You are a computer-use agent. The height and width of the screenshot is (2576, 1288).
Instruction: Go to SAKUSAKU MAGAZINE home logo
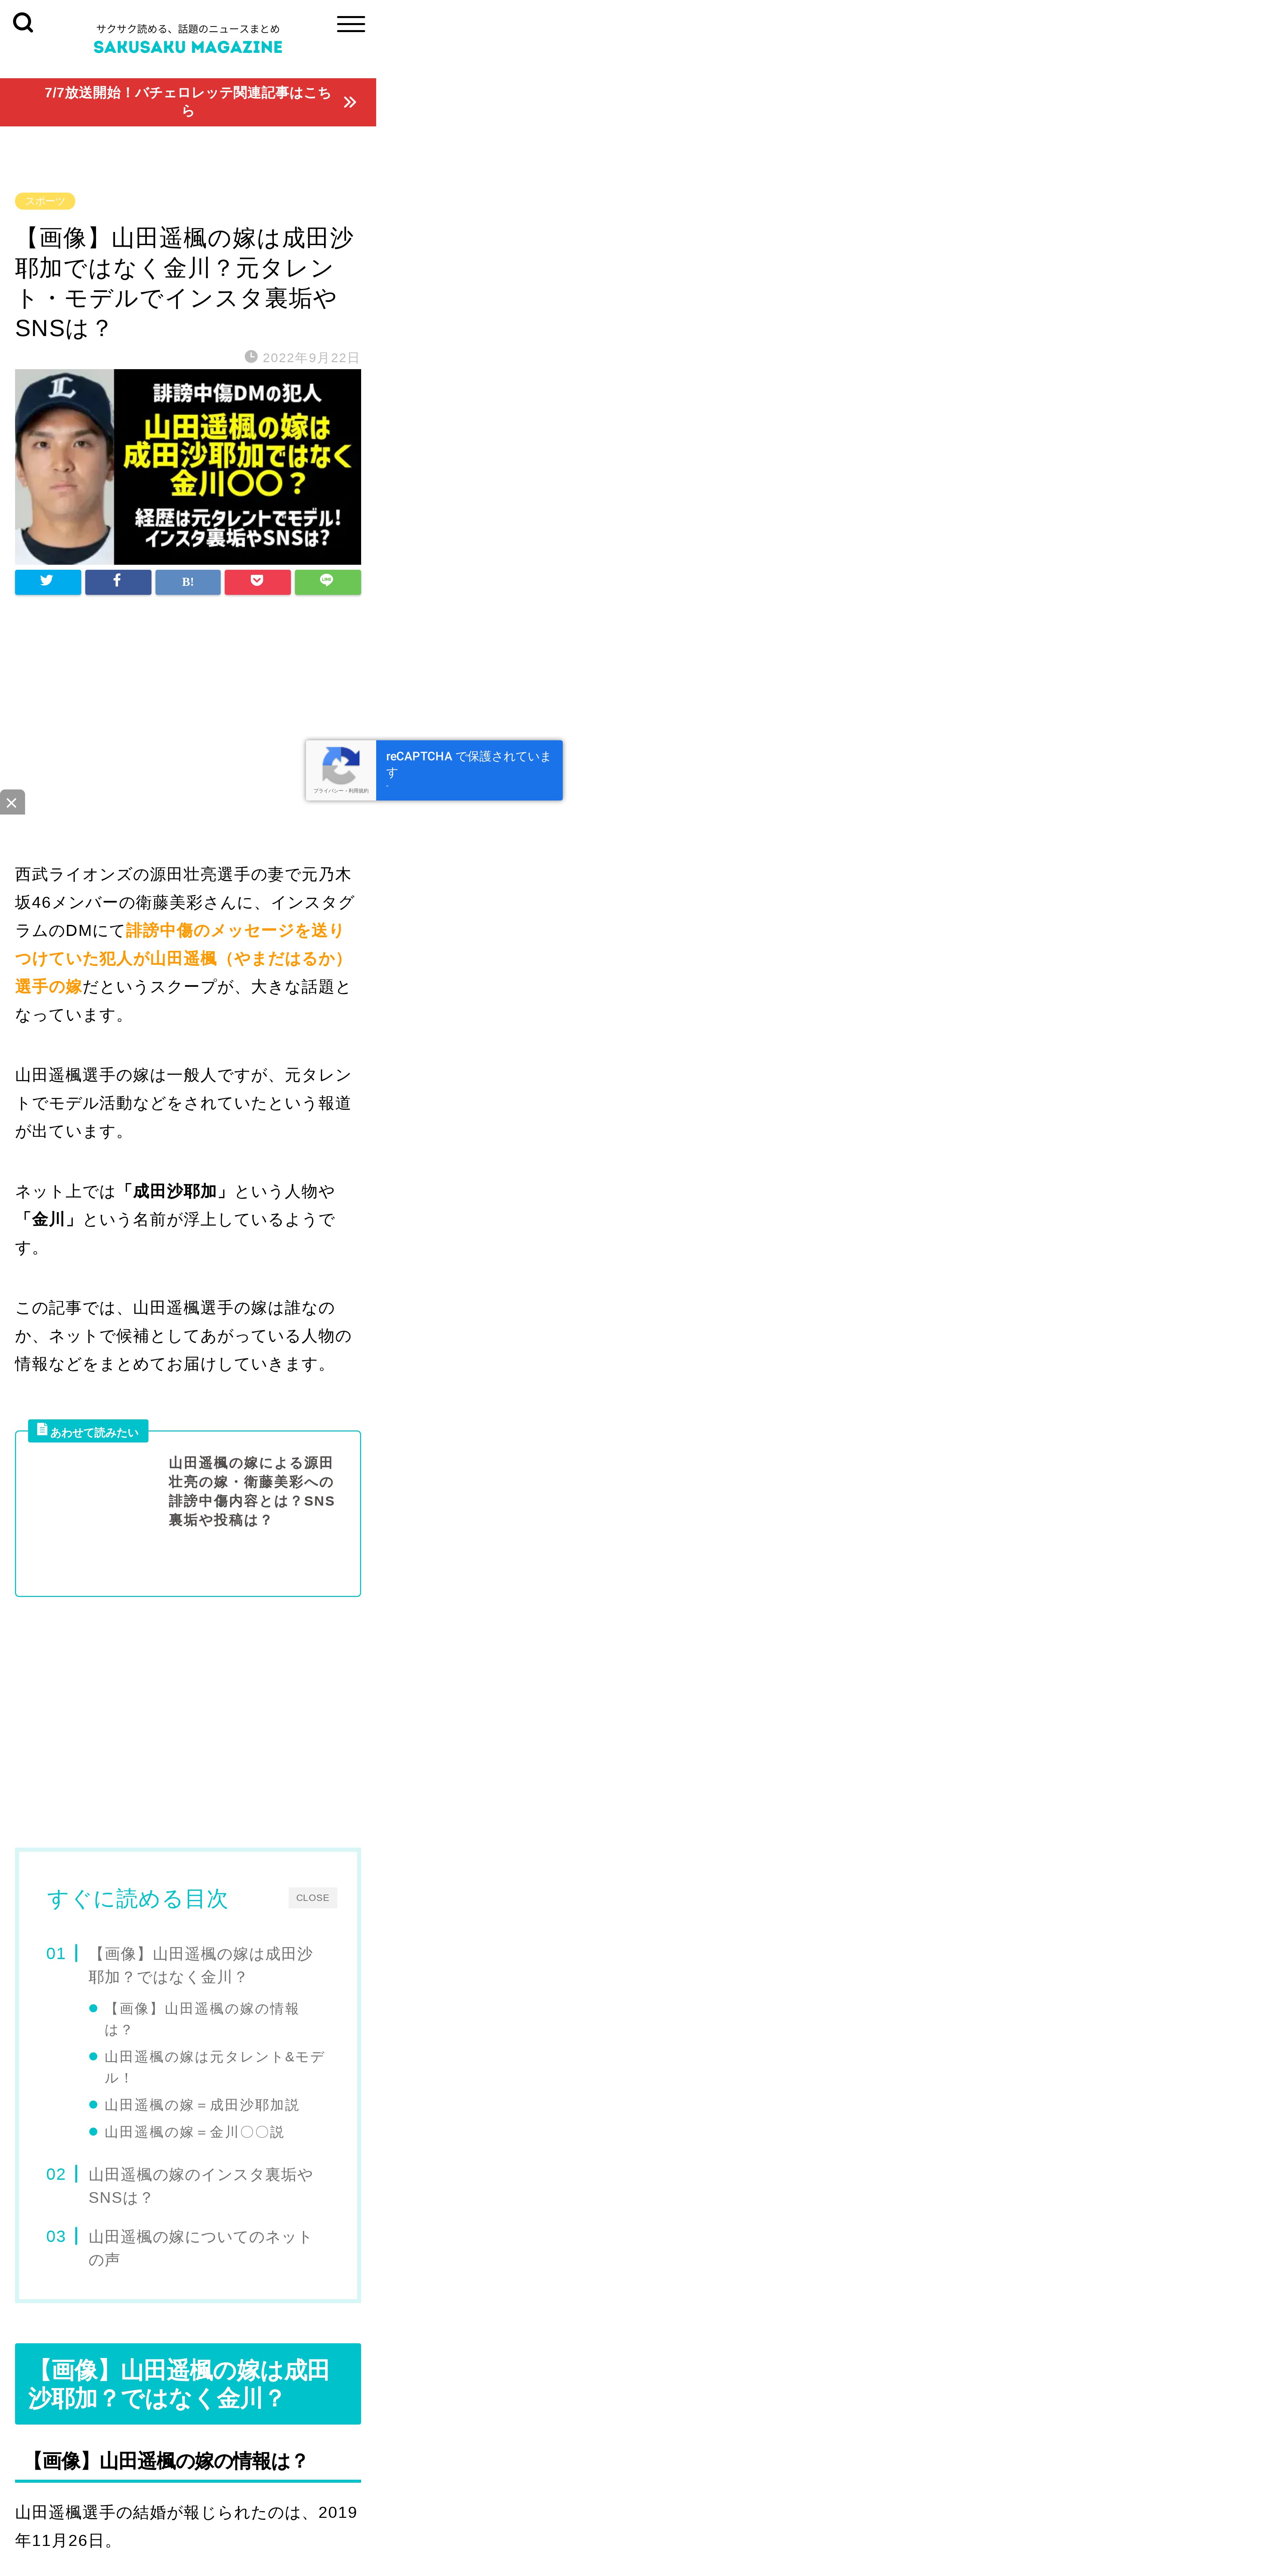pyautogui.click(x=188, y=47)
